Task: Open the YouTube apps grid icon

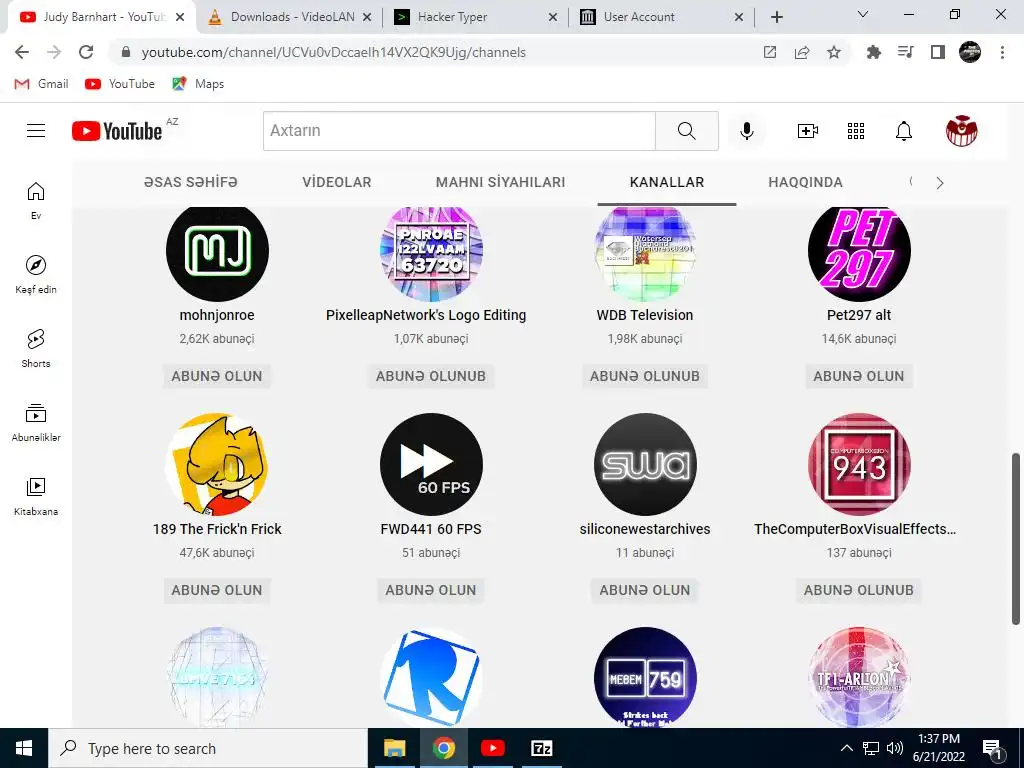Action: tap(856, 131)
